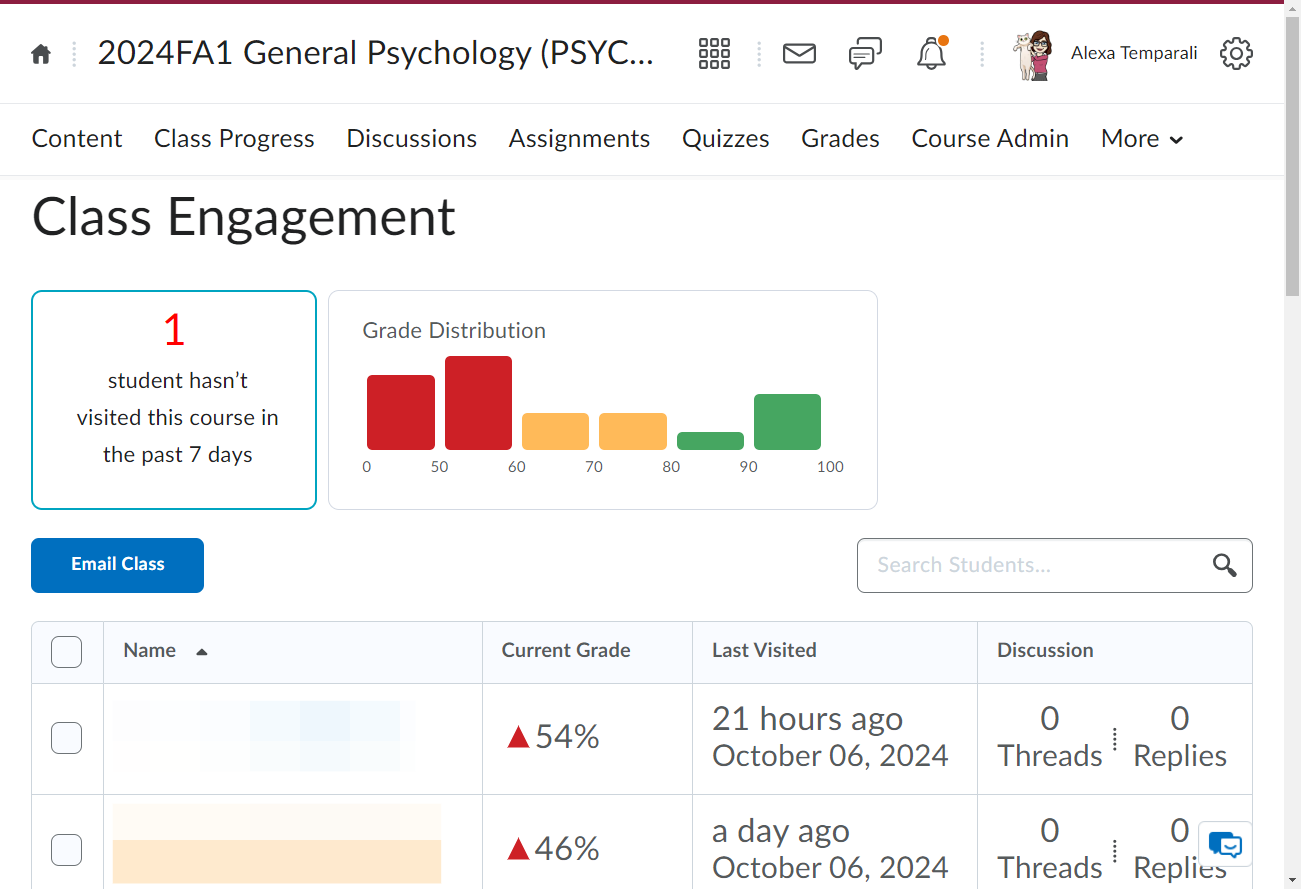This screenshot has height=889, width=1301.
Task: Click red warning triangle beside 46%
Action: 518,849
